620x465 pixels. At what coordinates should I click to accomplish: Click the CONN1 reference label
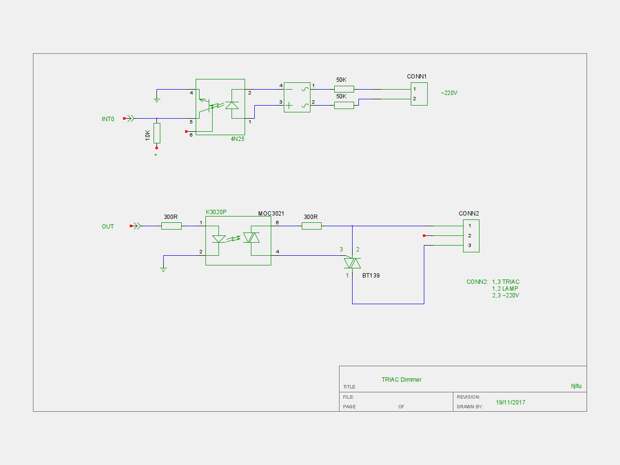click(417, 76)
